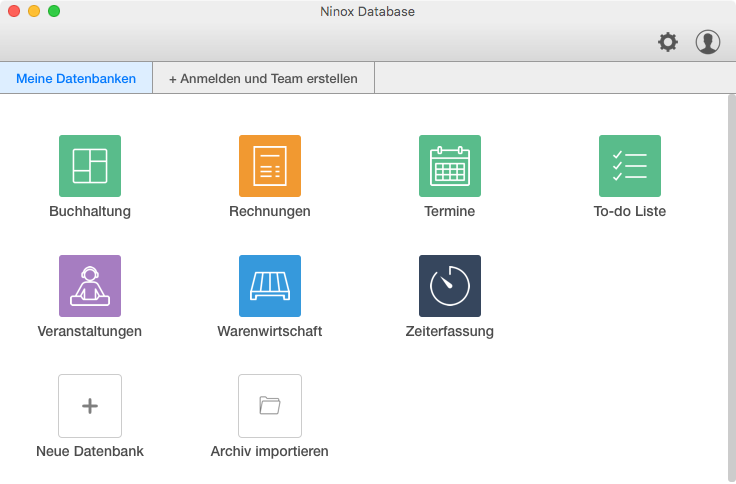Open the Termine calendar icon

coord(450,166)
